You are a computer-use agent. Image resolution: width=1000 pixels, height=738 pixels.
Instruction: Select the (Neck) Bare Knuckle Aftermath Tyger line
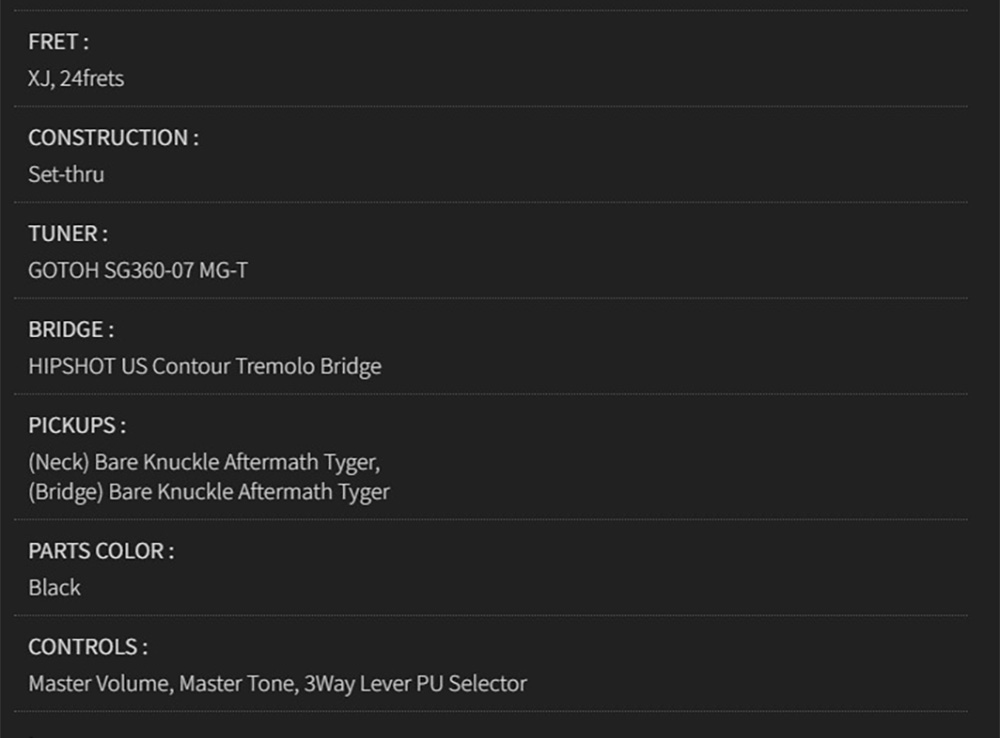point(204,462)
